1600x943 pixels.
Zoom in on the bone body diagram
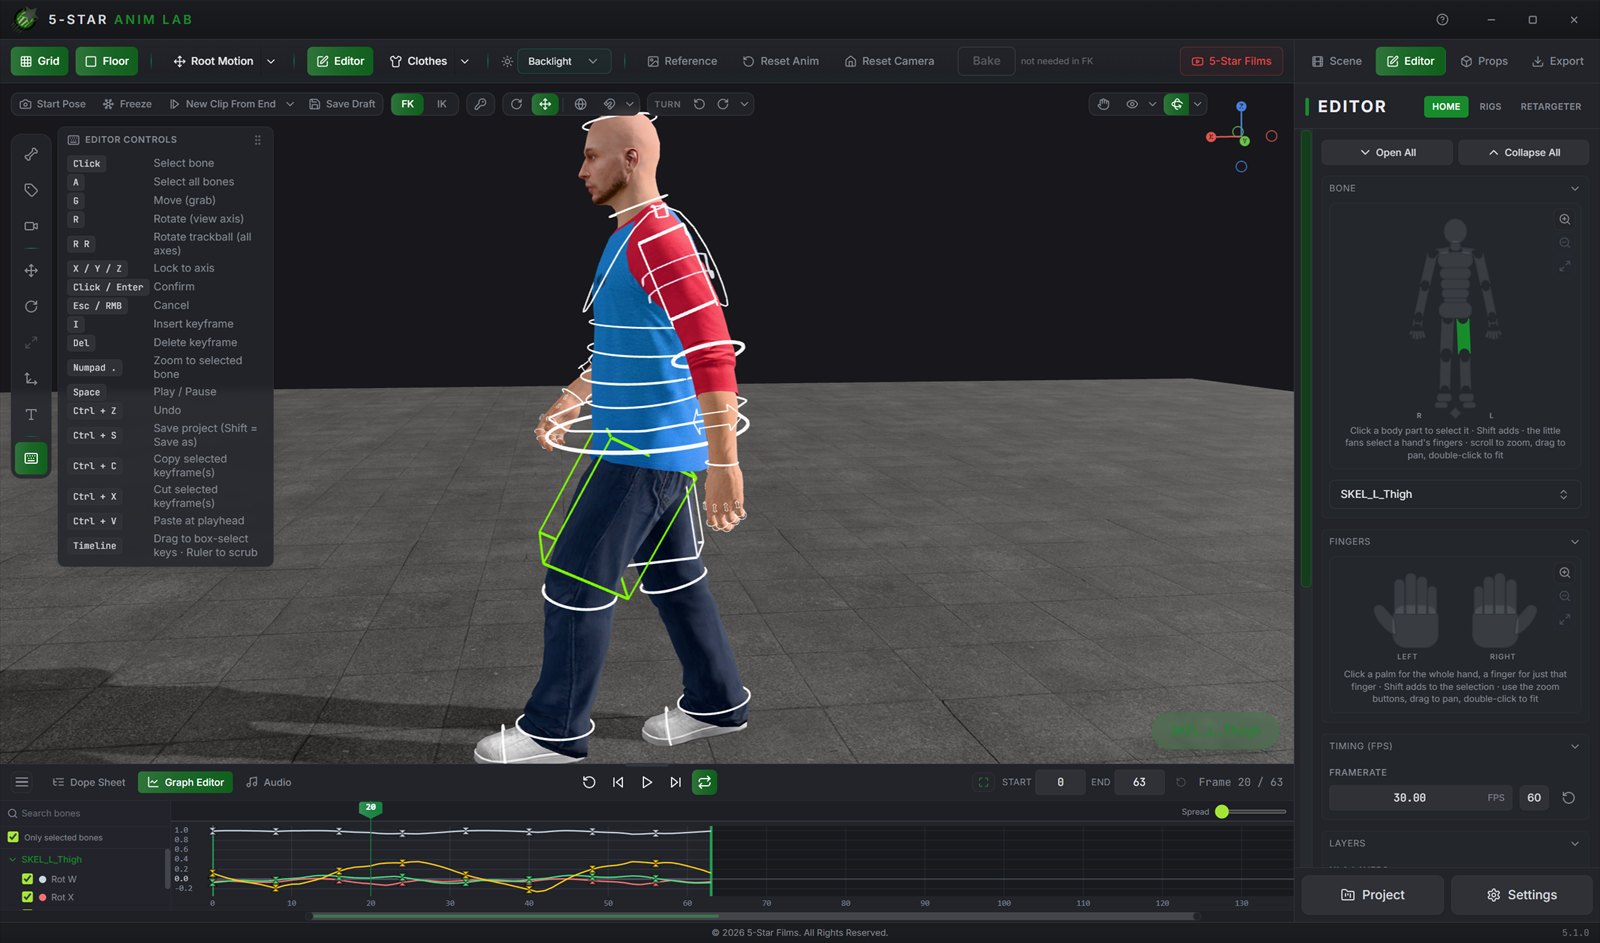click(1565, 219)
